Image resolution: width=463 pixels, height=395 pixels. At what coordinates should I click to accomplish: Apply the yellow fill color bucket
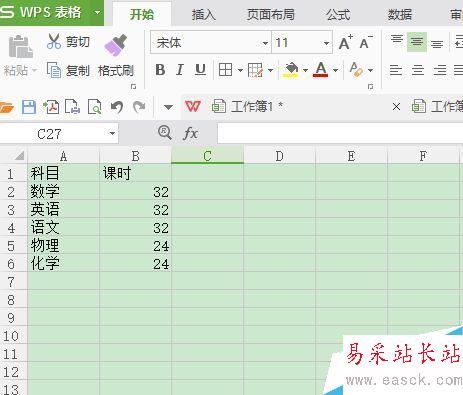coord(291,70)
